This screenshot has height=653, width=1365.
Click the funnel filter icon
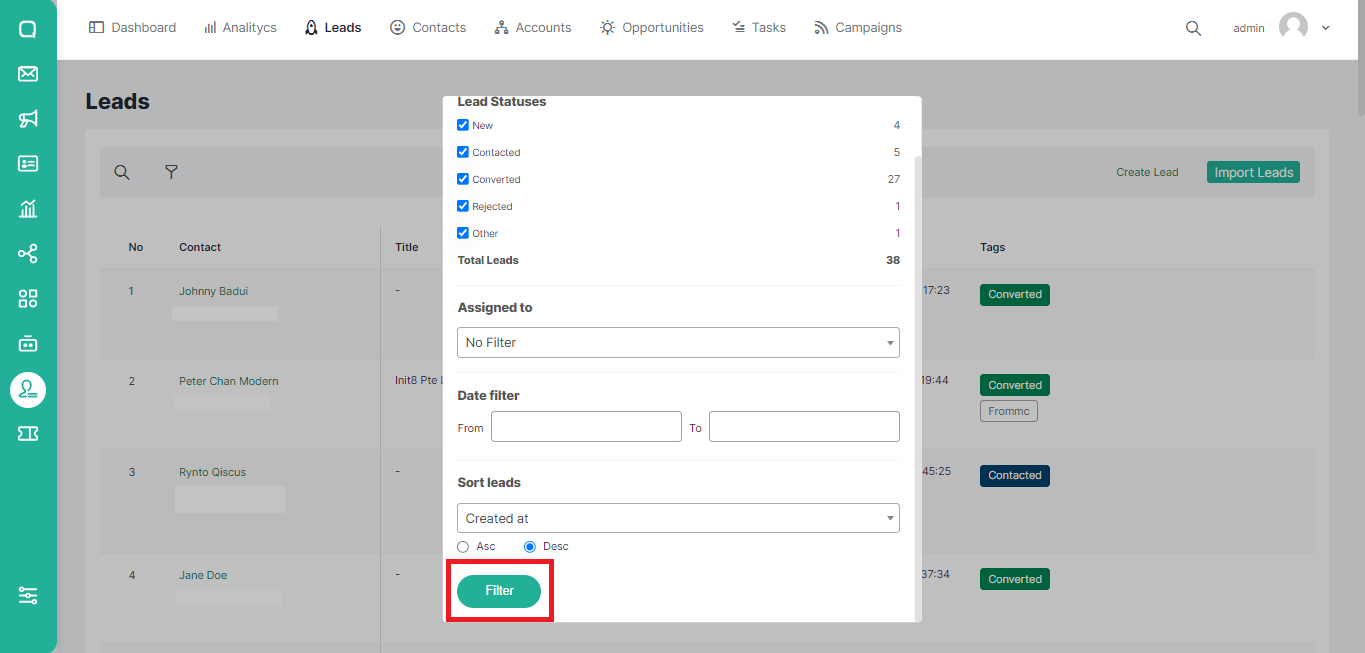171,172
